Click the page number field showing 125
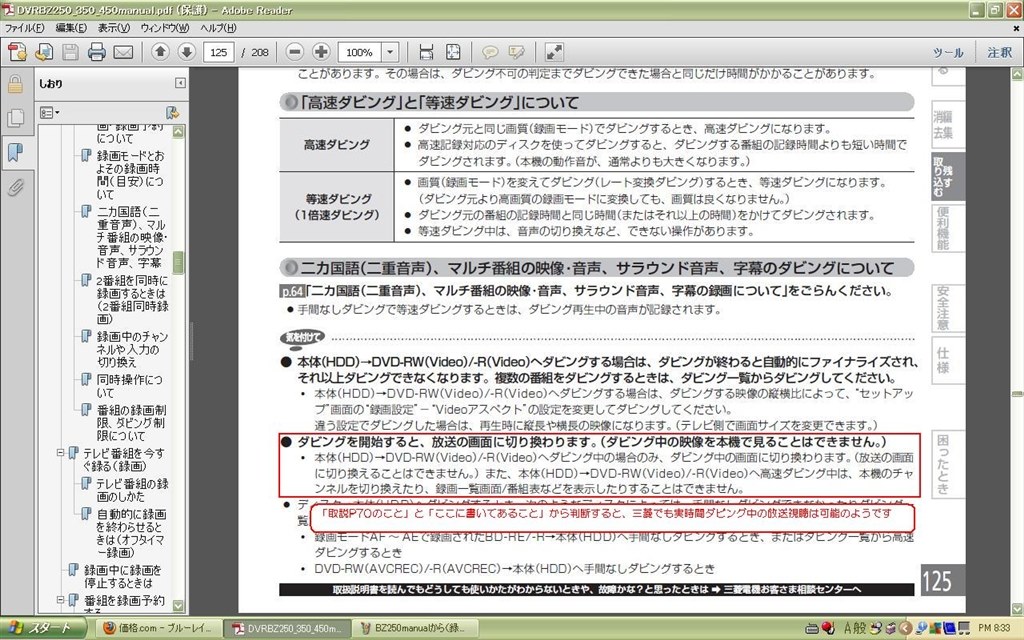This screenshot has height=640, width=1024. (219, 52)
